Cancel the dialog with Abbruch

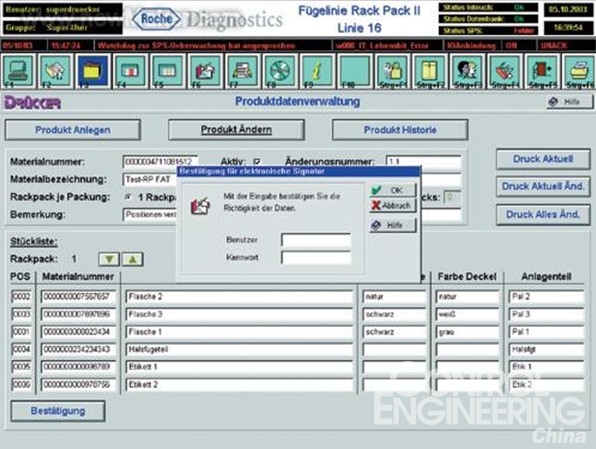(393, 206)
